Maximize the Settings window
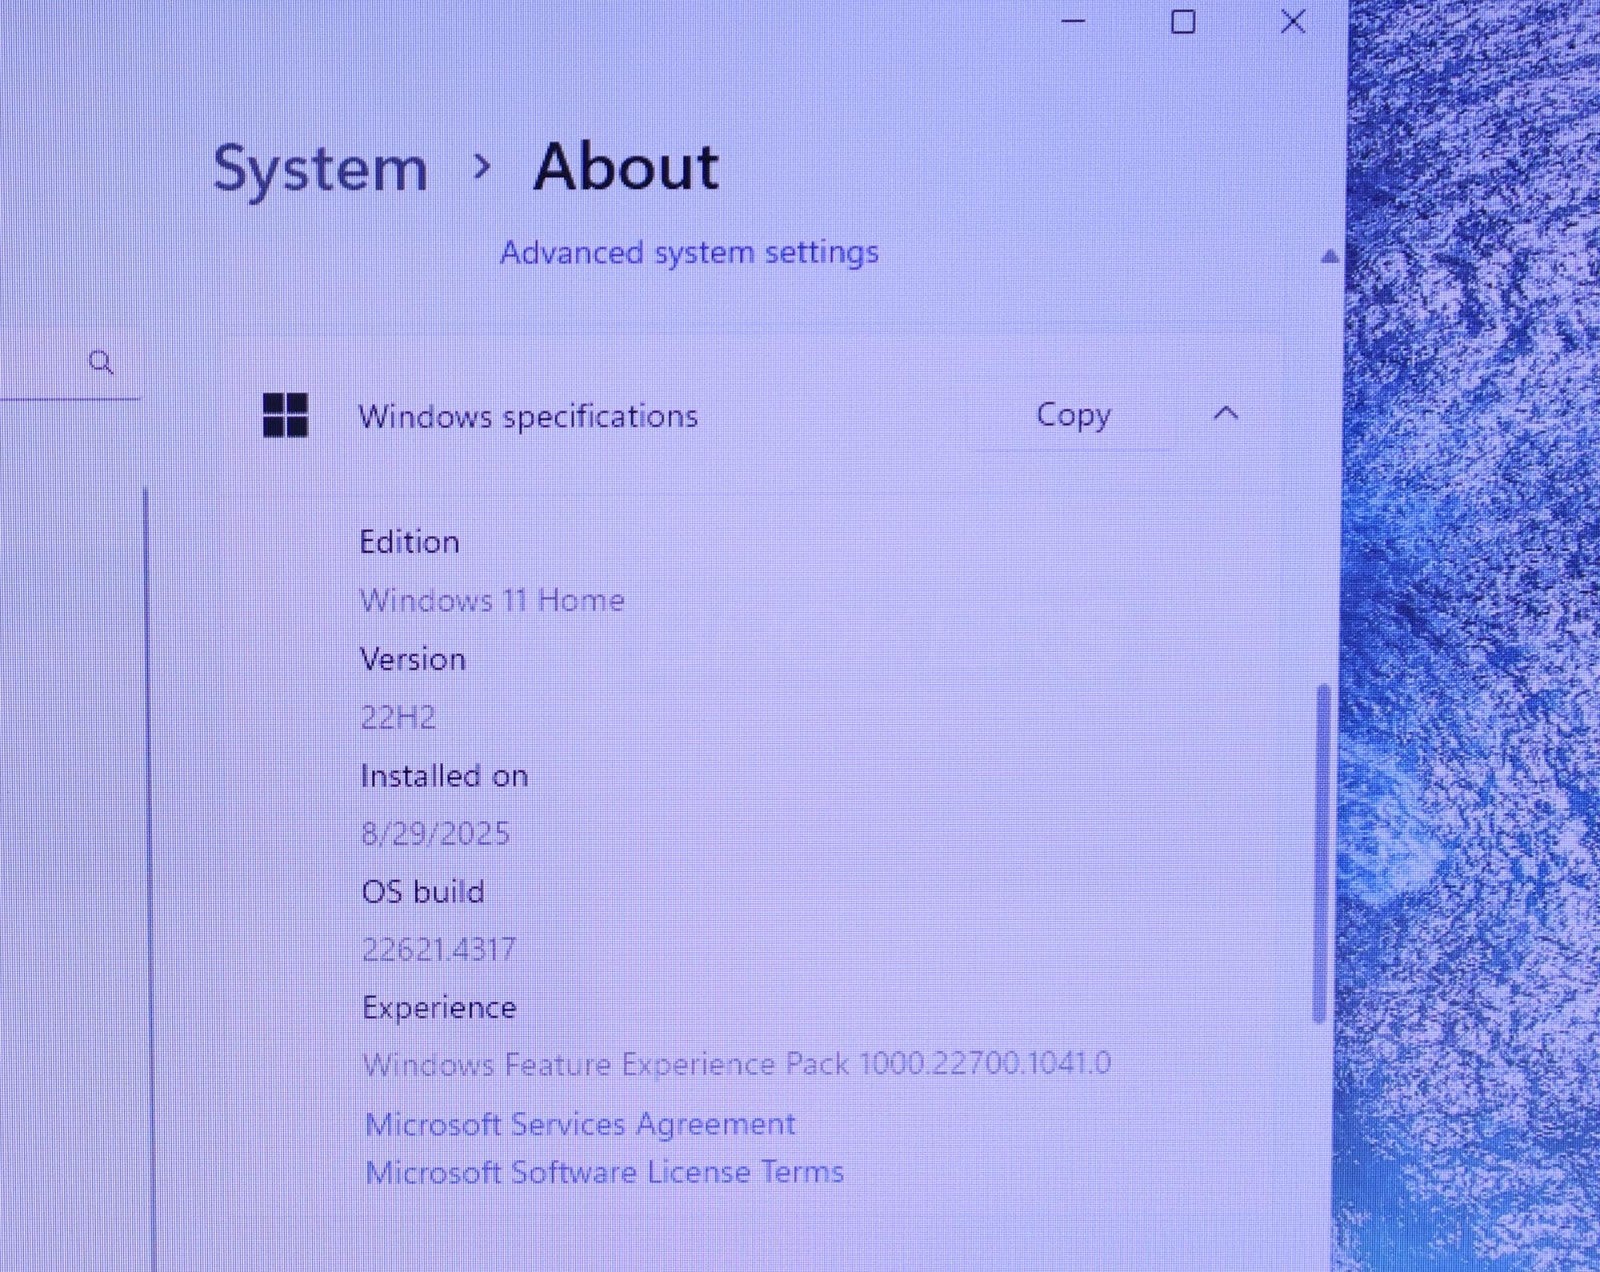The height and width of the screenshot is (1272, 1600). (x=1183, y=21)
